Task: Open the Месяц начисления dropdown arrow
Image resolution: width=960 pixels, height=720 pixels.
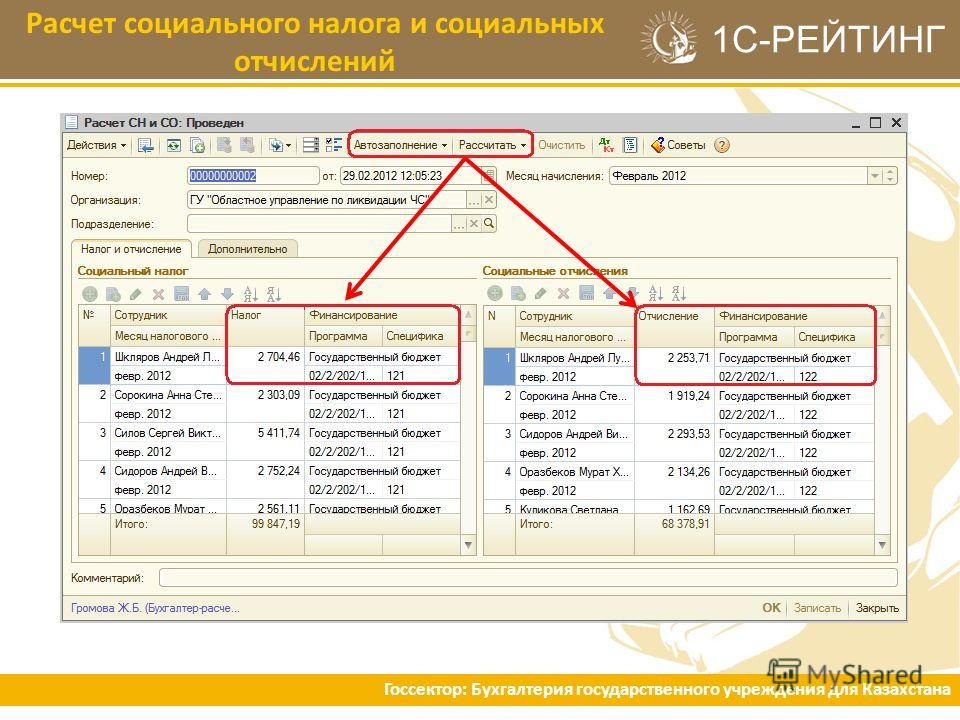Action: tap(875, 176)
